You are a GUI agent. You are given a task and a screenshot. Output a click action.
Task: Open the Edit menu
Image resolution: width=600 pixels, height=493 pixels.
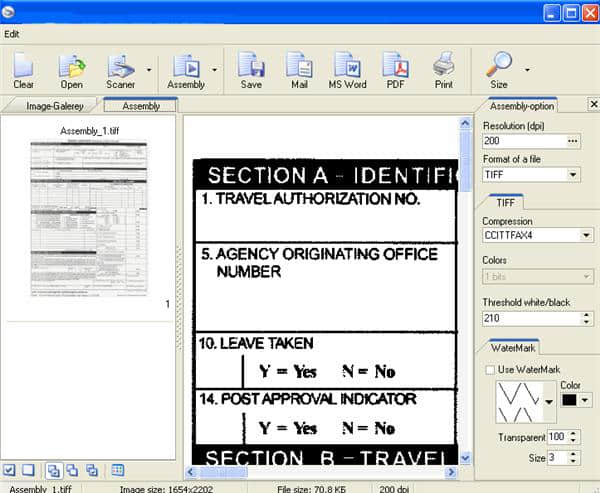[x=11, y=33]
